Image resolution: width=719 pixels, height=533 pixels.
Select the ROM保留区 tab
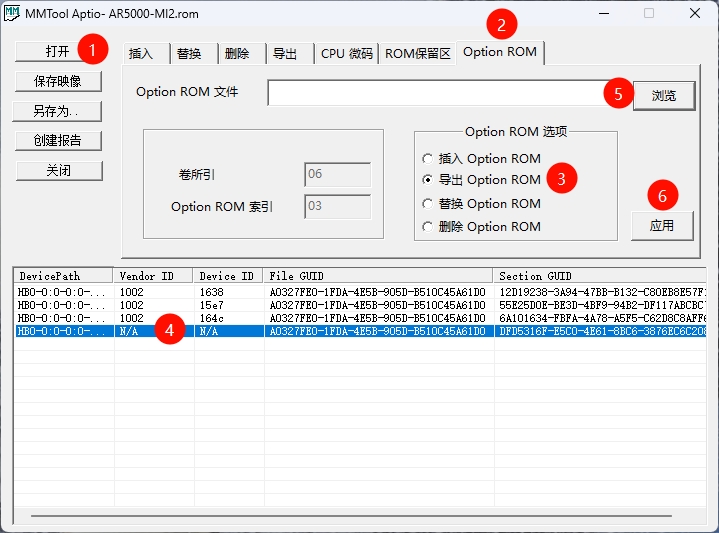click(418, 54)
